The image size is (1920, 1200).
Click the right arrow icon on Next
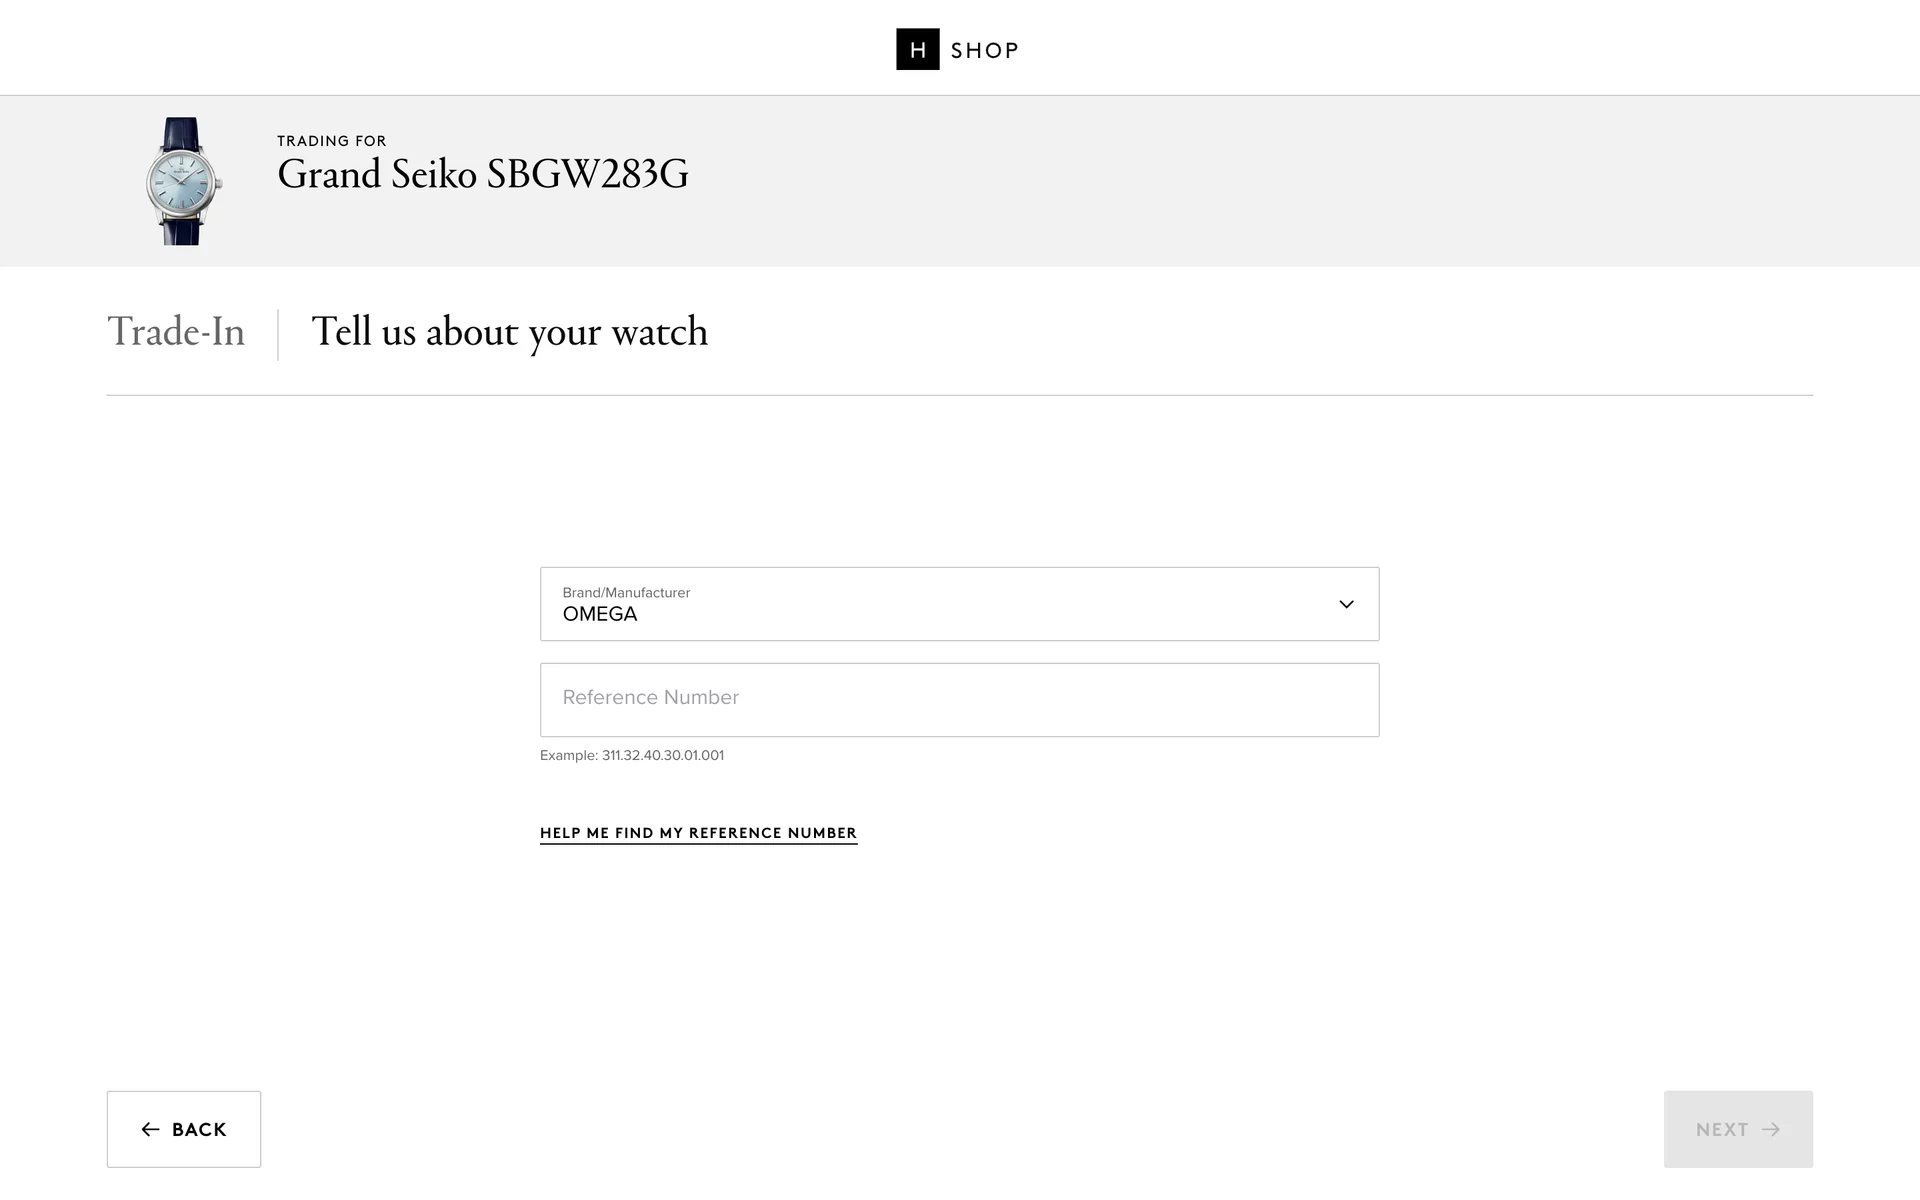tap(1771, 1129)
